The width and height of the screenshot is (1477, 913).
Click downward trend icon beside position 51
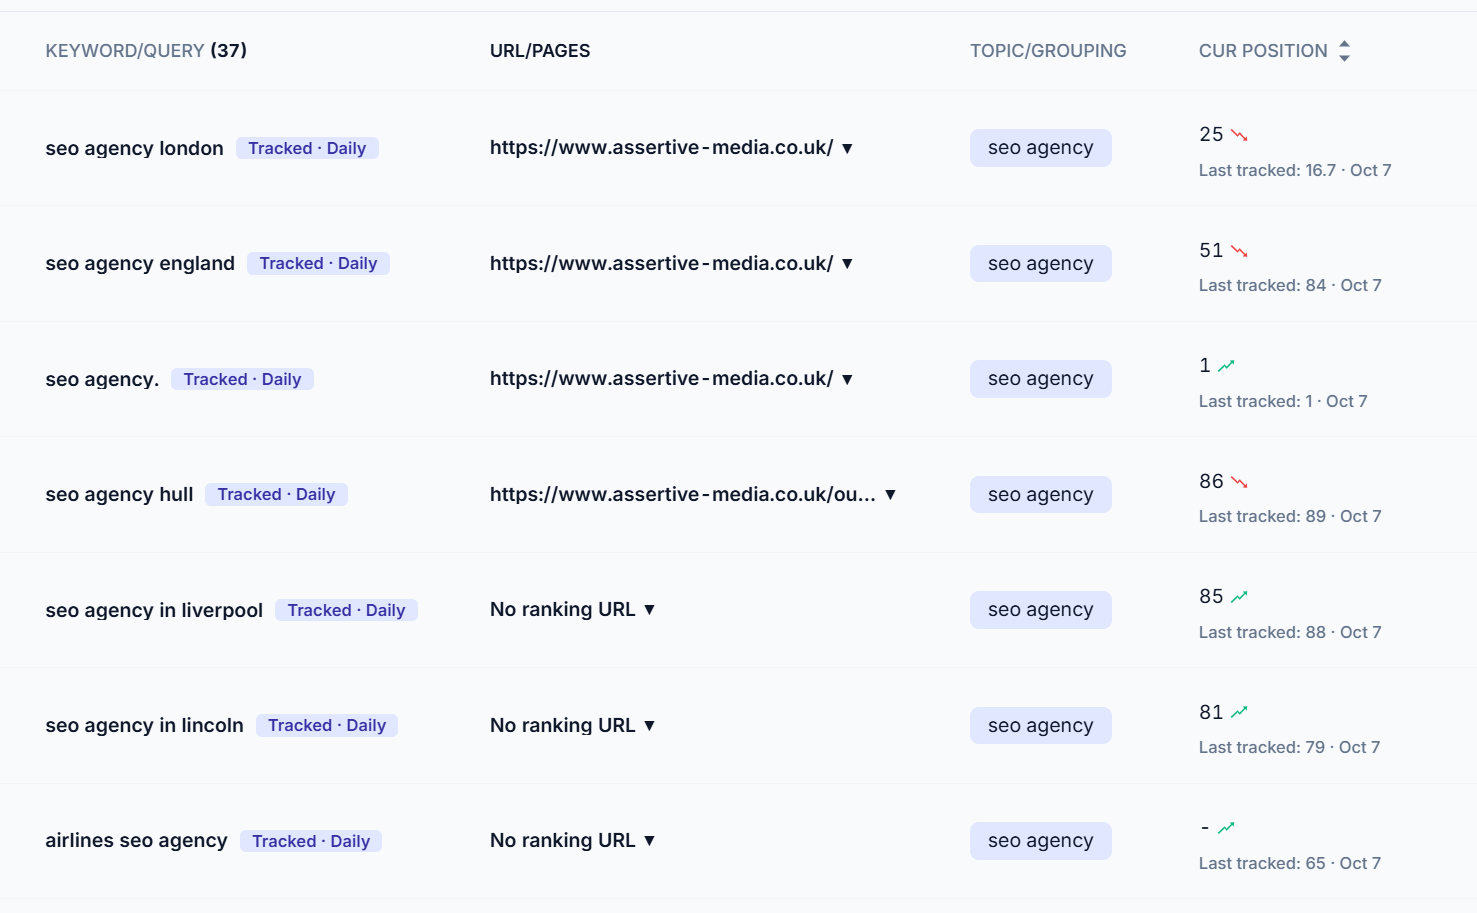(x=1239, y=251)
